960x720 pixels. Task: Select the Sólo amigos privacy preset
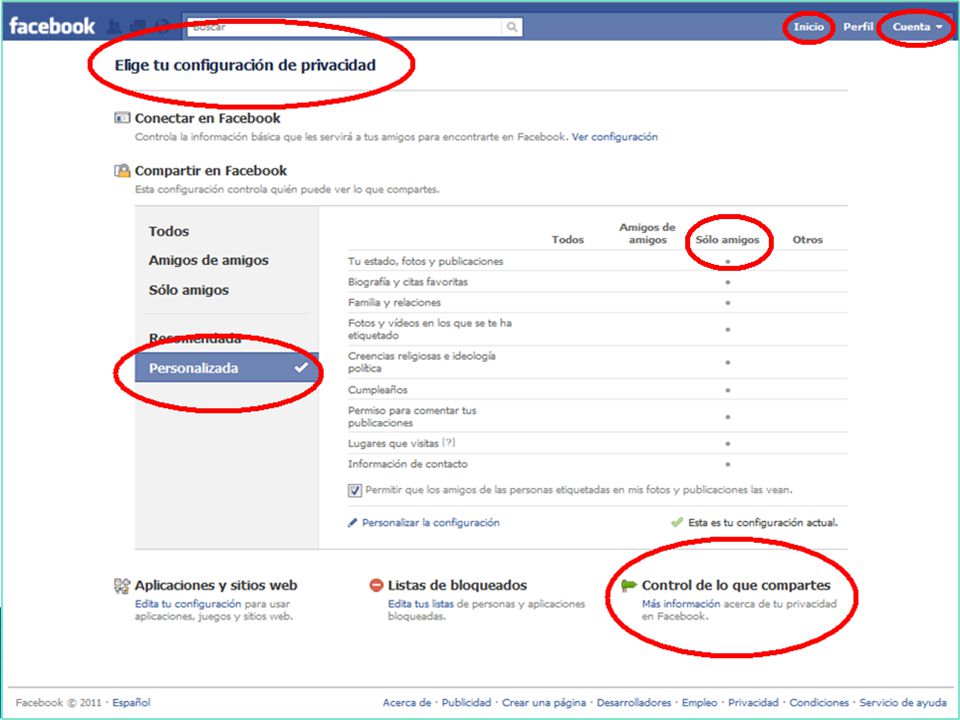point(189,290)
